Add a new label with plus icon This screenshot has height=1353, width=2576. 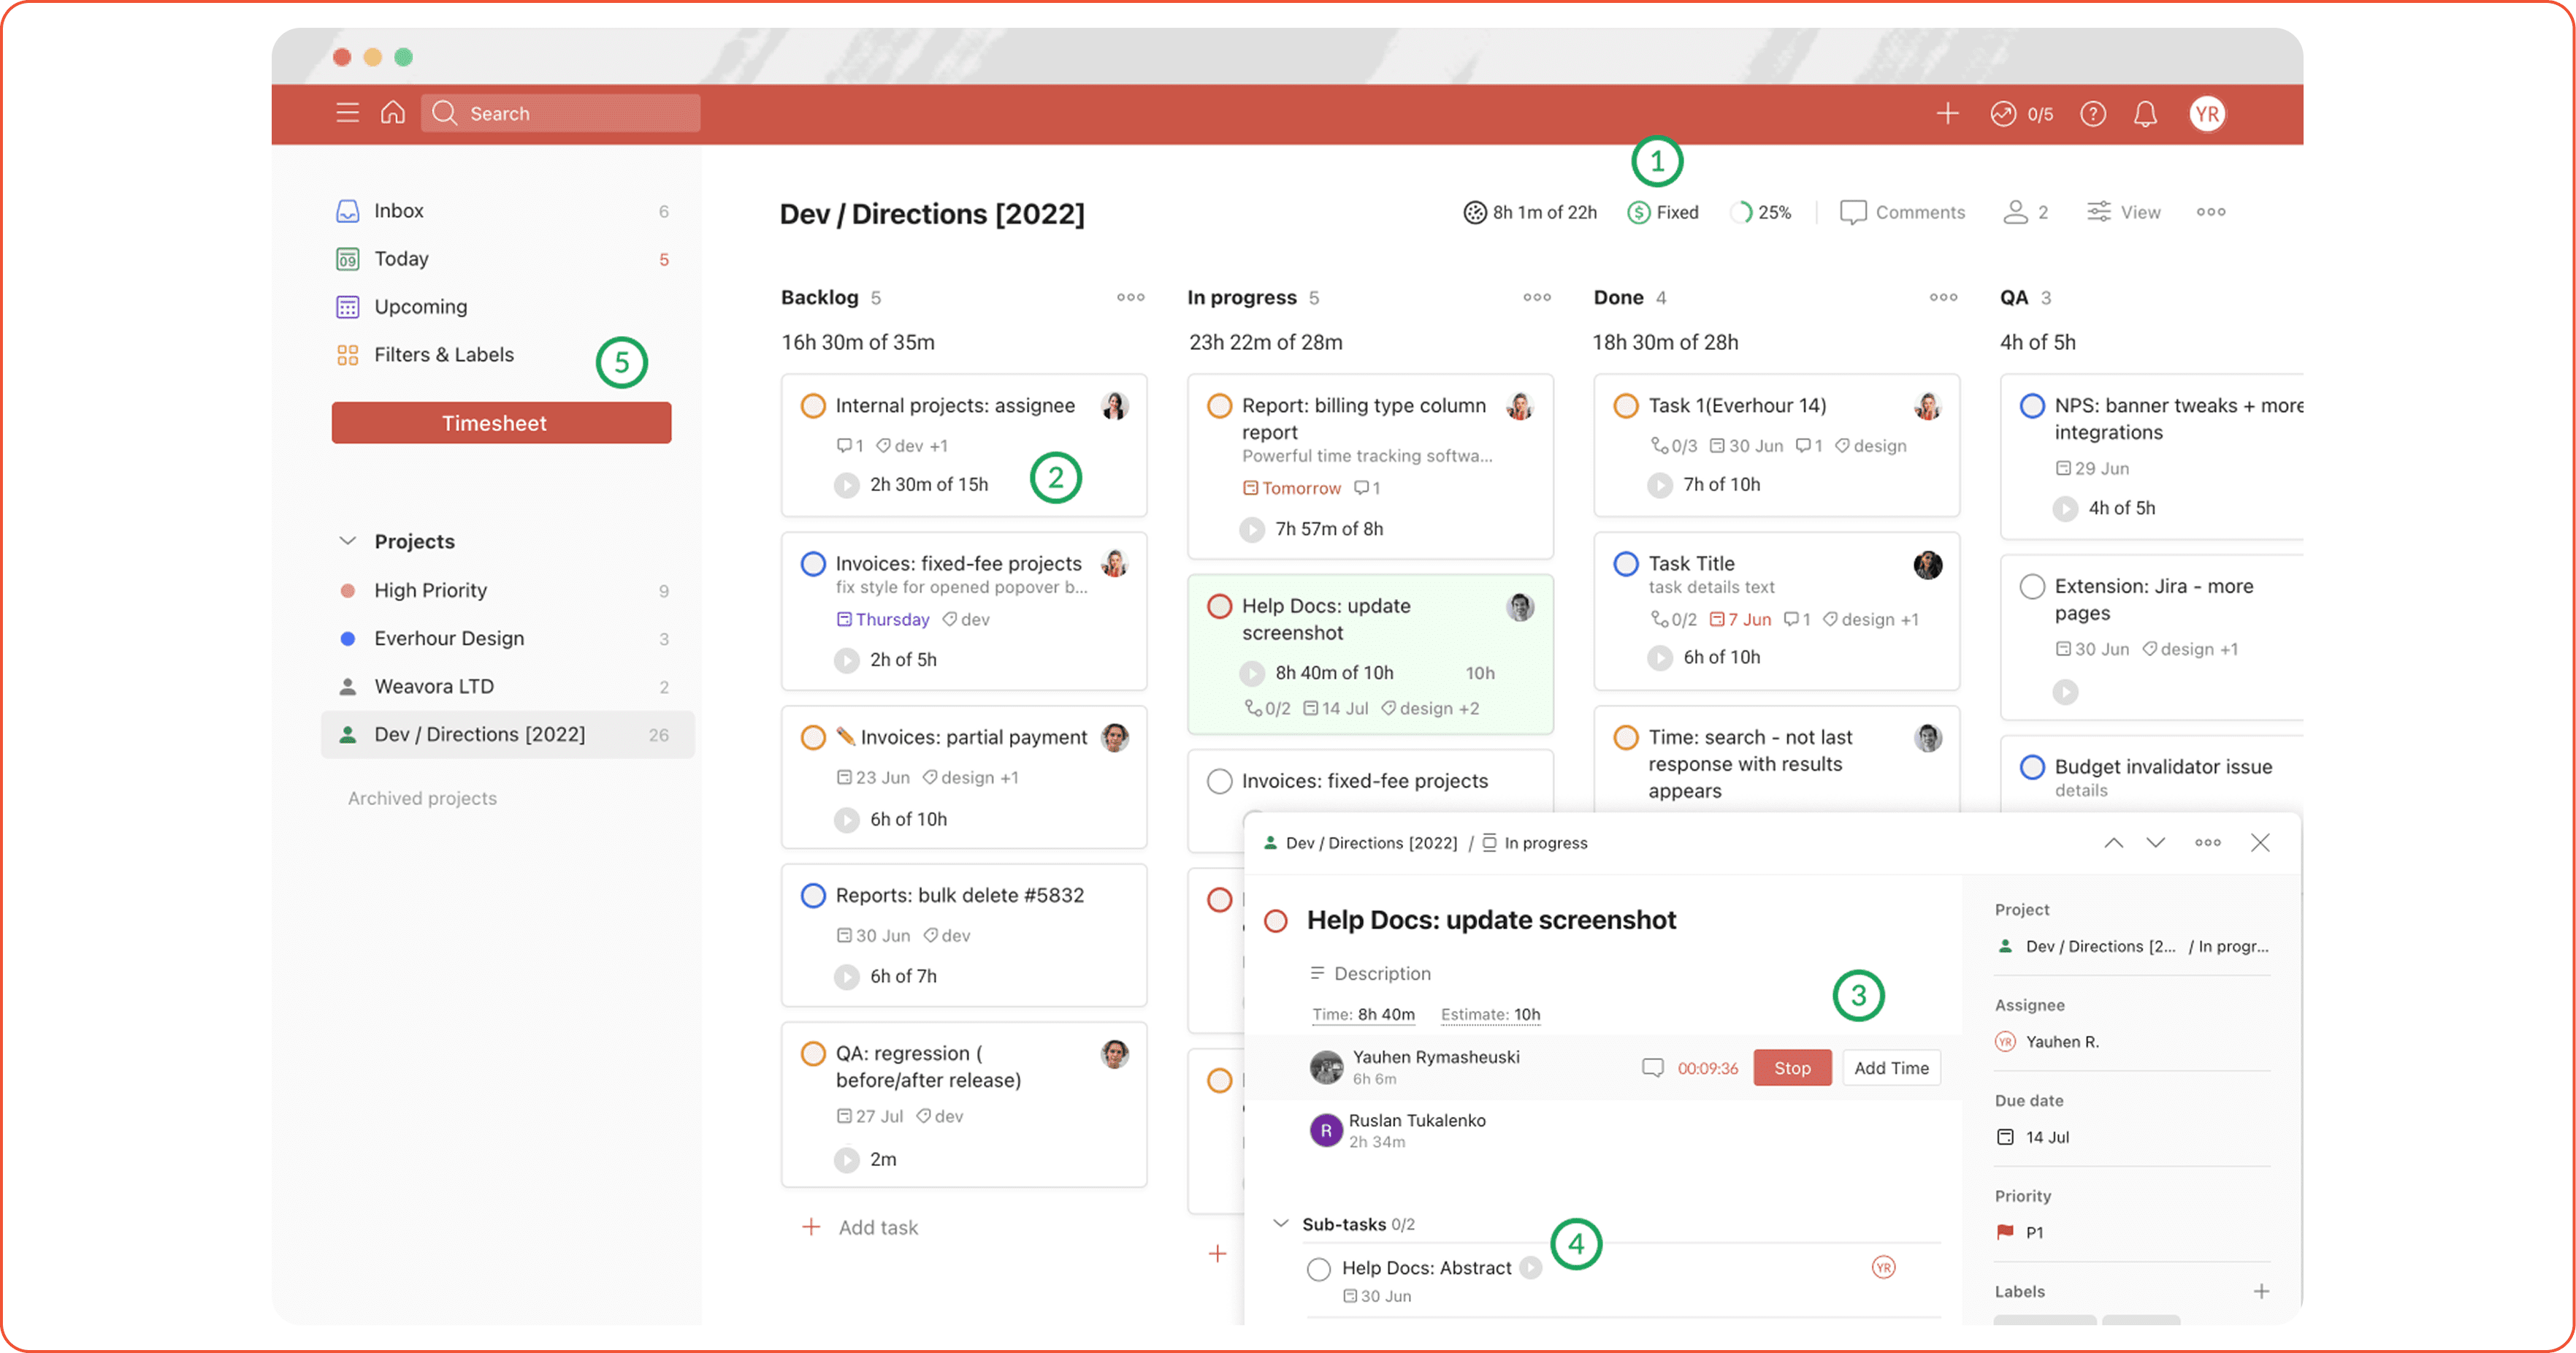(2261, 1291)
